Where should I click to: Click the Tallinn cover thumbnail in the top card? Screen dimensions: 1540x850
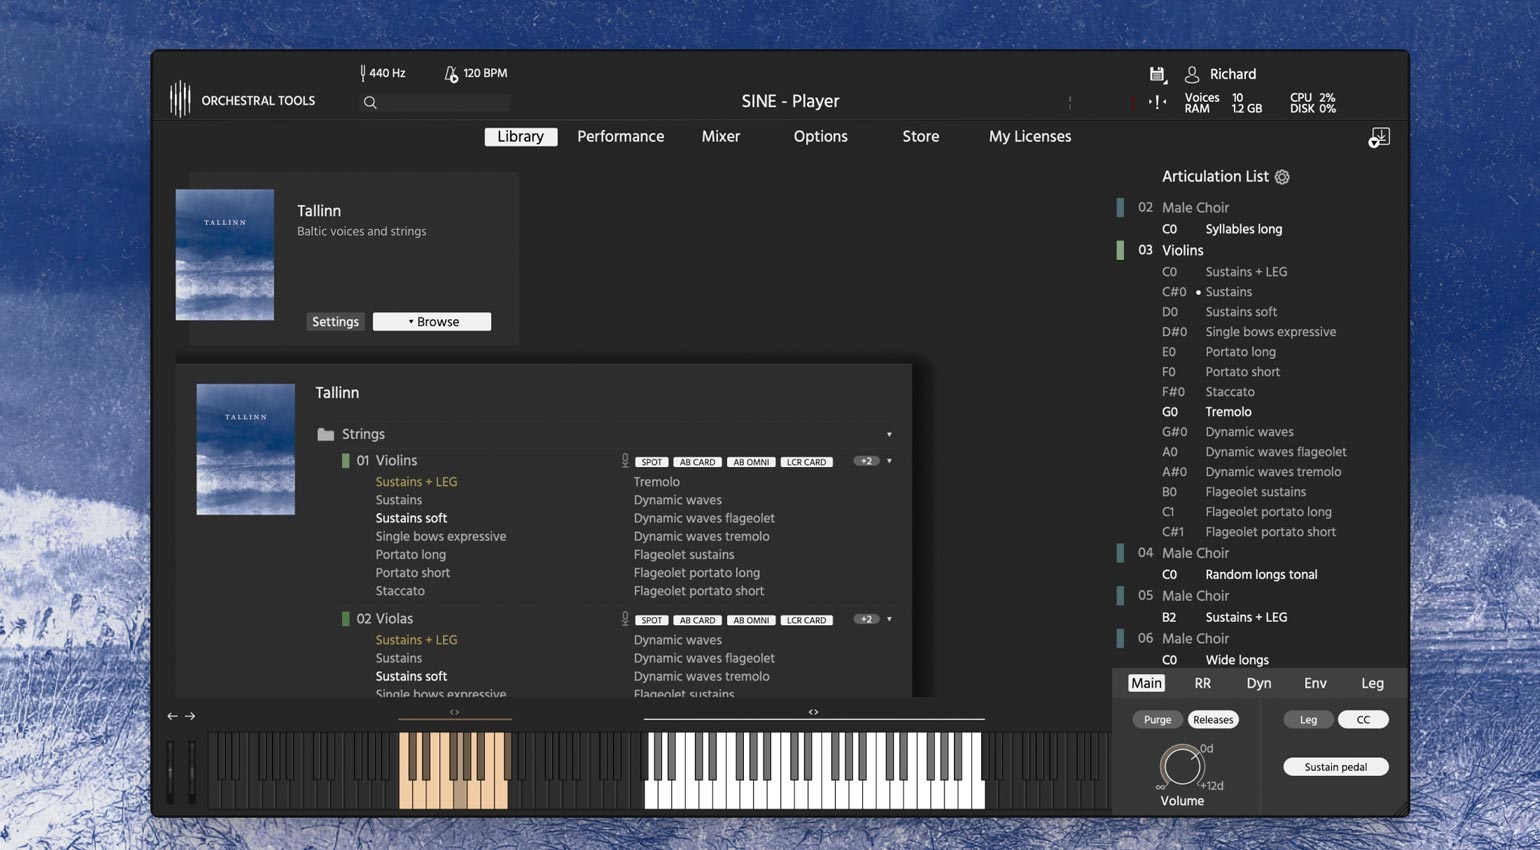[225, 255]
